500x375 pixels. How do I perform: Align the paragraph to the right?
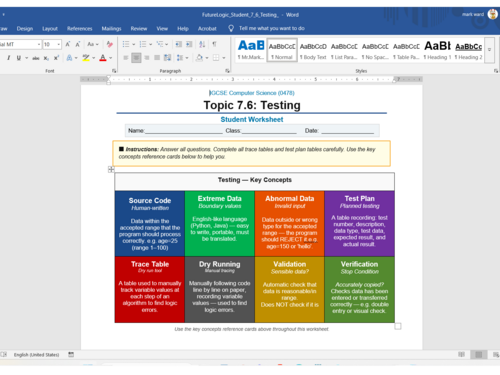tap(147, 58)
